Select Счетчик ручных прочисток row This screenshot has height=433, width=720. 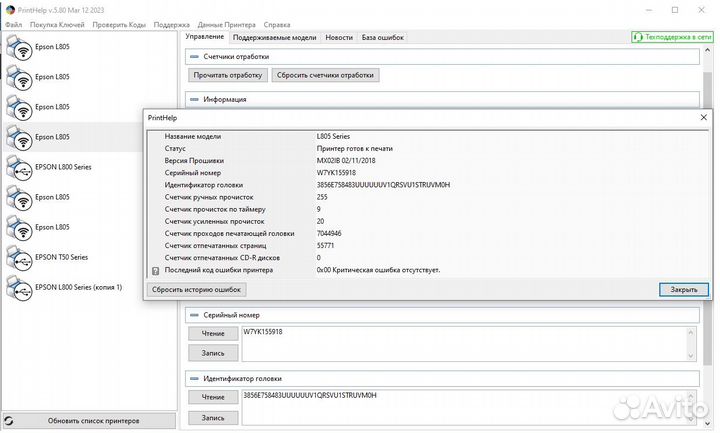(428, 197)
